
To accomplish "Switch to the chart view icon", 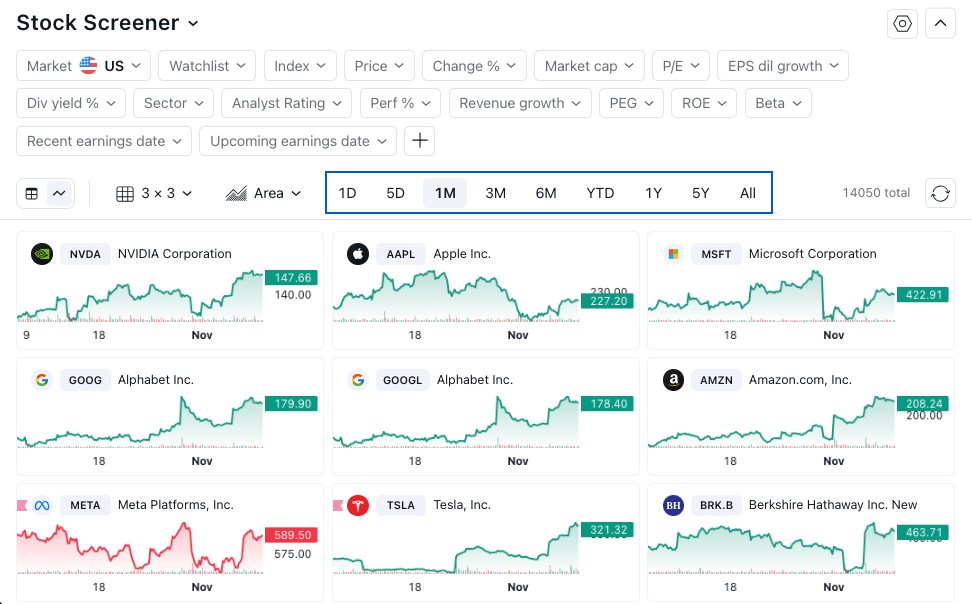I will click(x=59, y=193).
